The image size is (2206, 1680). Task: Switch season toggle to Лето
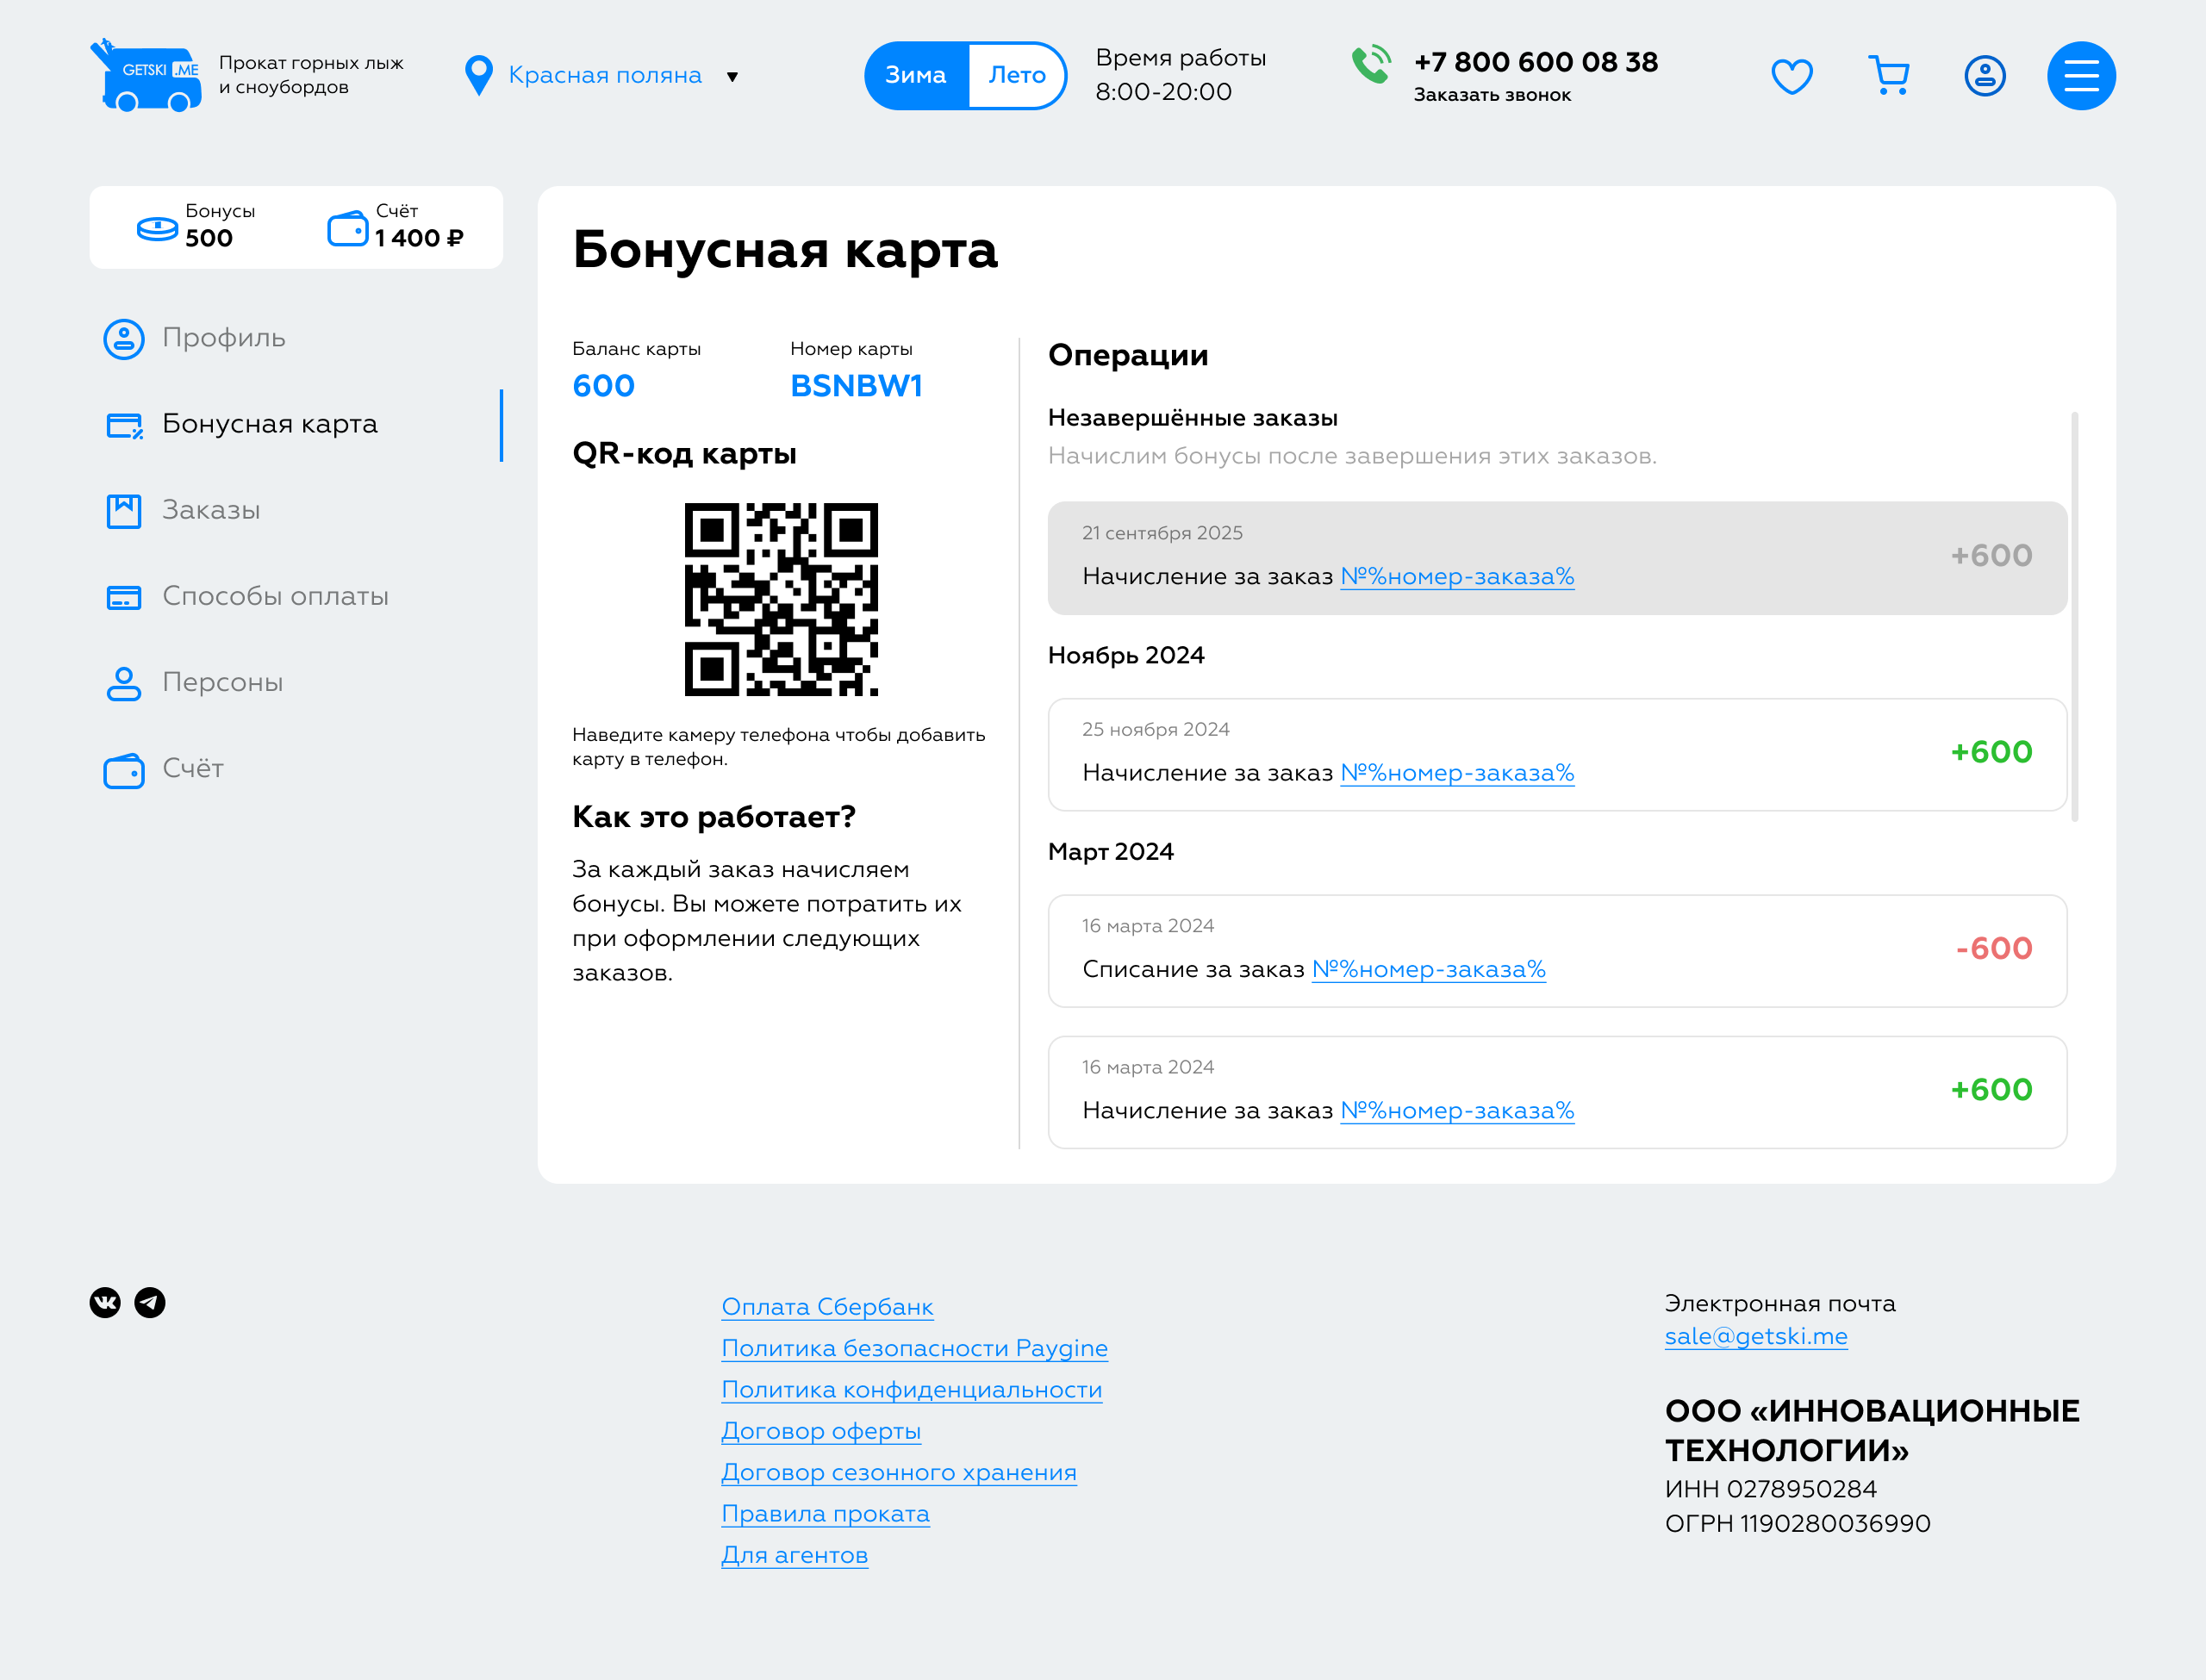pyautogui.click(x=1017, y=75)
